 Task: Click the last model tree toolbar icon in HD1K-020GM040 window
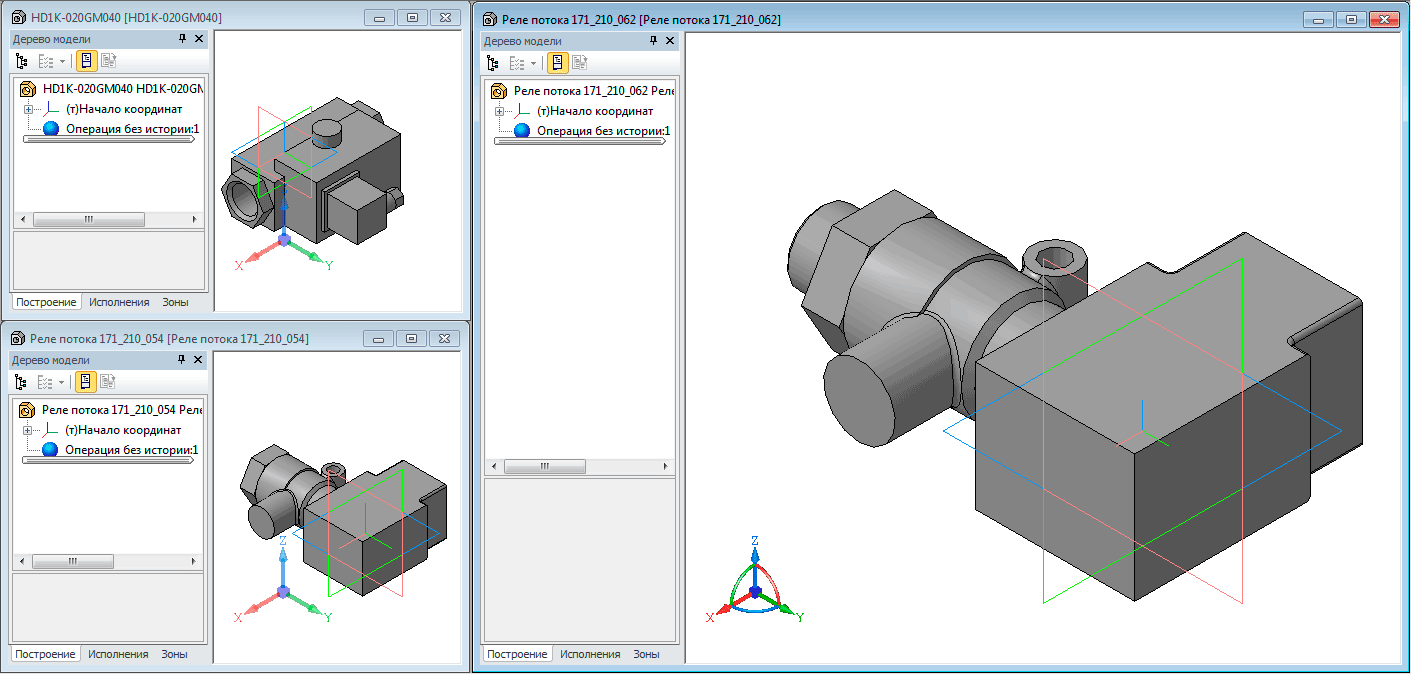pos(108,61)
